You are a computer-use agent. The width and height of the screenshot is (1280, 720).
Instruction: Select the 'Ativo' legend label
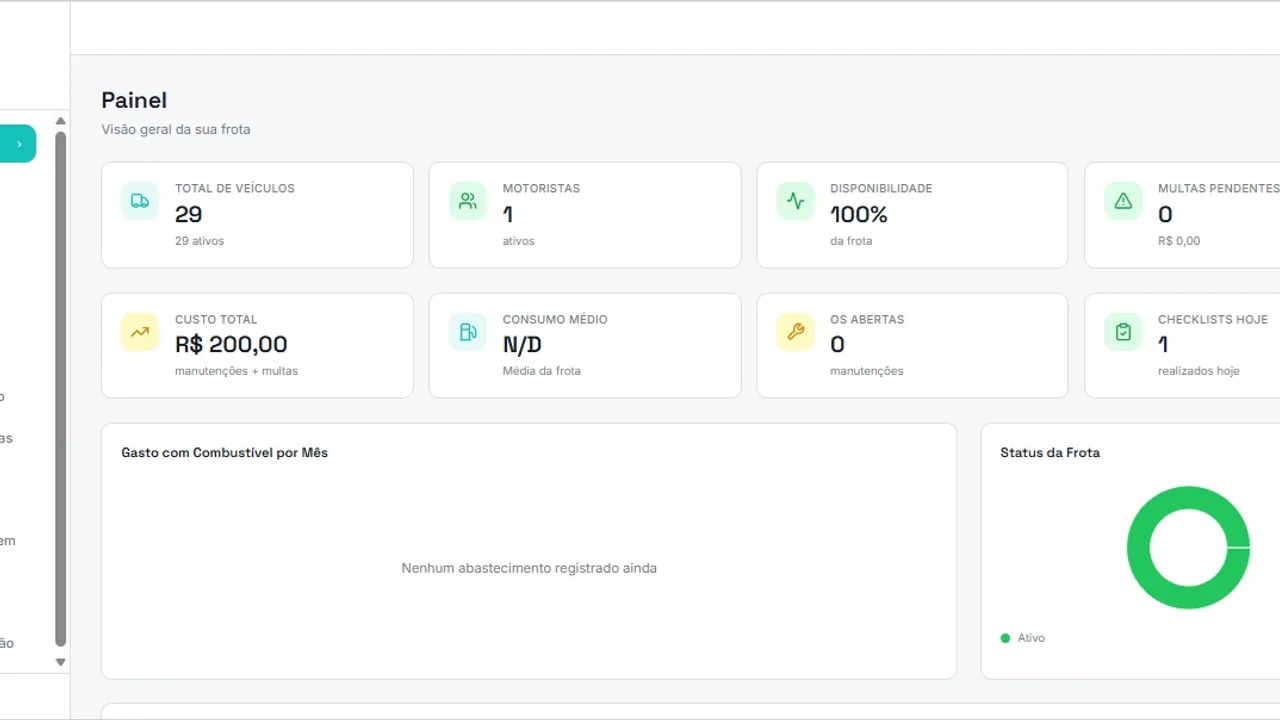click(x=1031, y=638)
